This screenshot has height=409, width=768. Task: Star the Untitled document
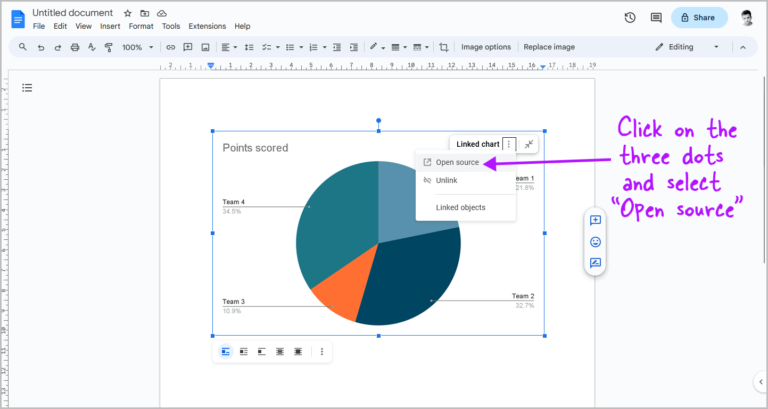tap(128, 13)
